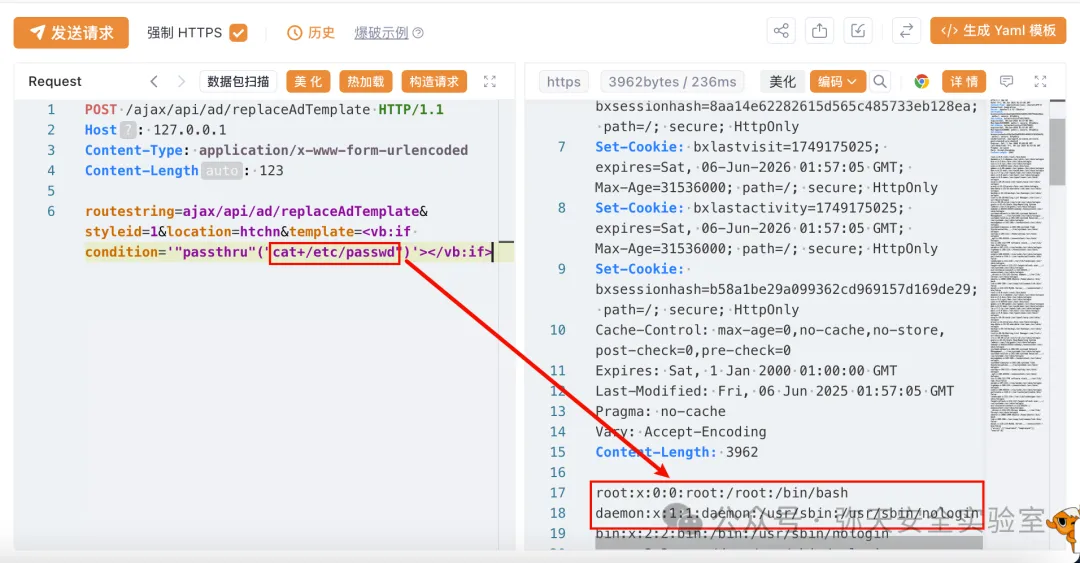
Task: Click the 详情 details button
Action: tap(964, 81)
